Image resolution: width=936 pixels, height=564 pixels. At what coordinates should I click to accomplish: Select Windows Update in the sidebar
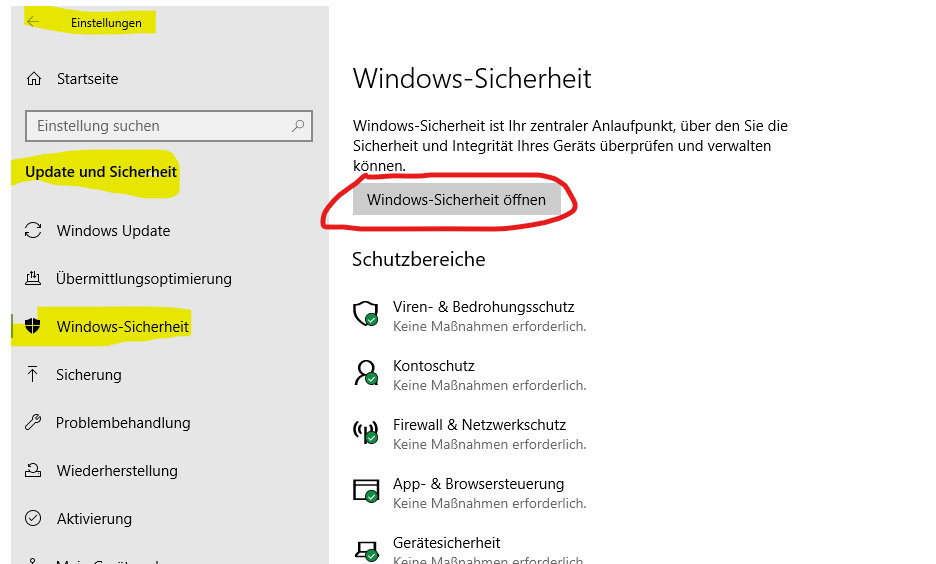pos(113,231)
